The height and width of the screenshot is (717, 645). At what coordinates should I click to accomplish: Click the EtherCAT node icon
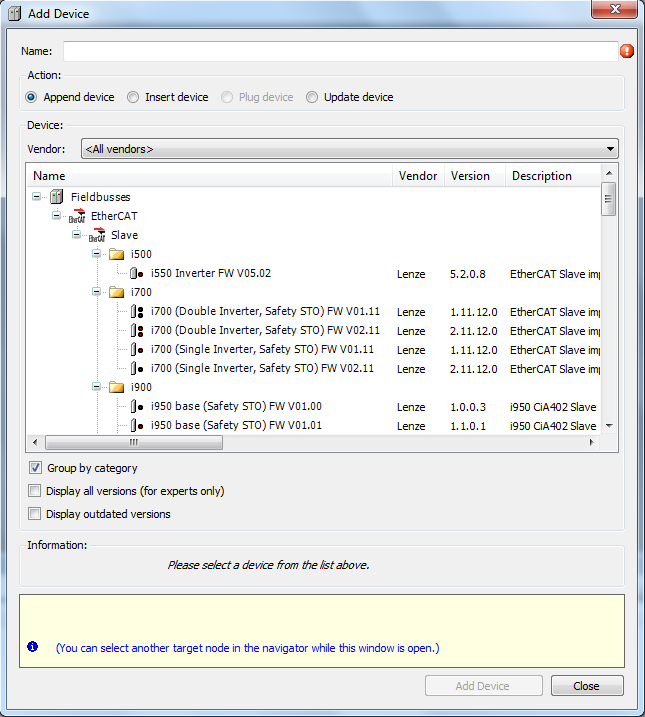point(77,216)
